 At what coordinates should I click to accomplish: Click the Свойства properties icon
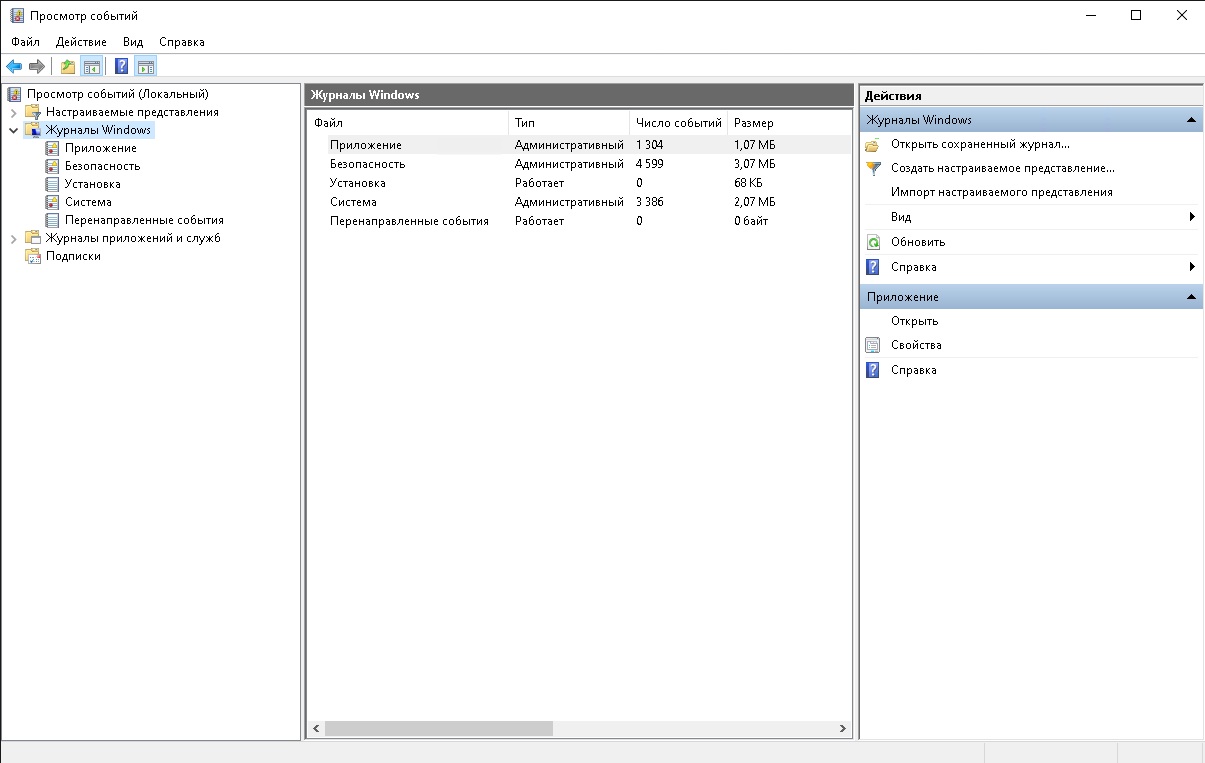pos(873,345)
